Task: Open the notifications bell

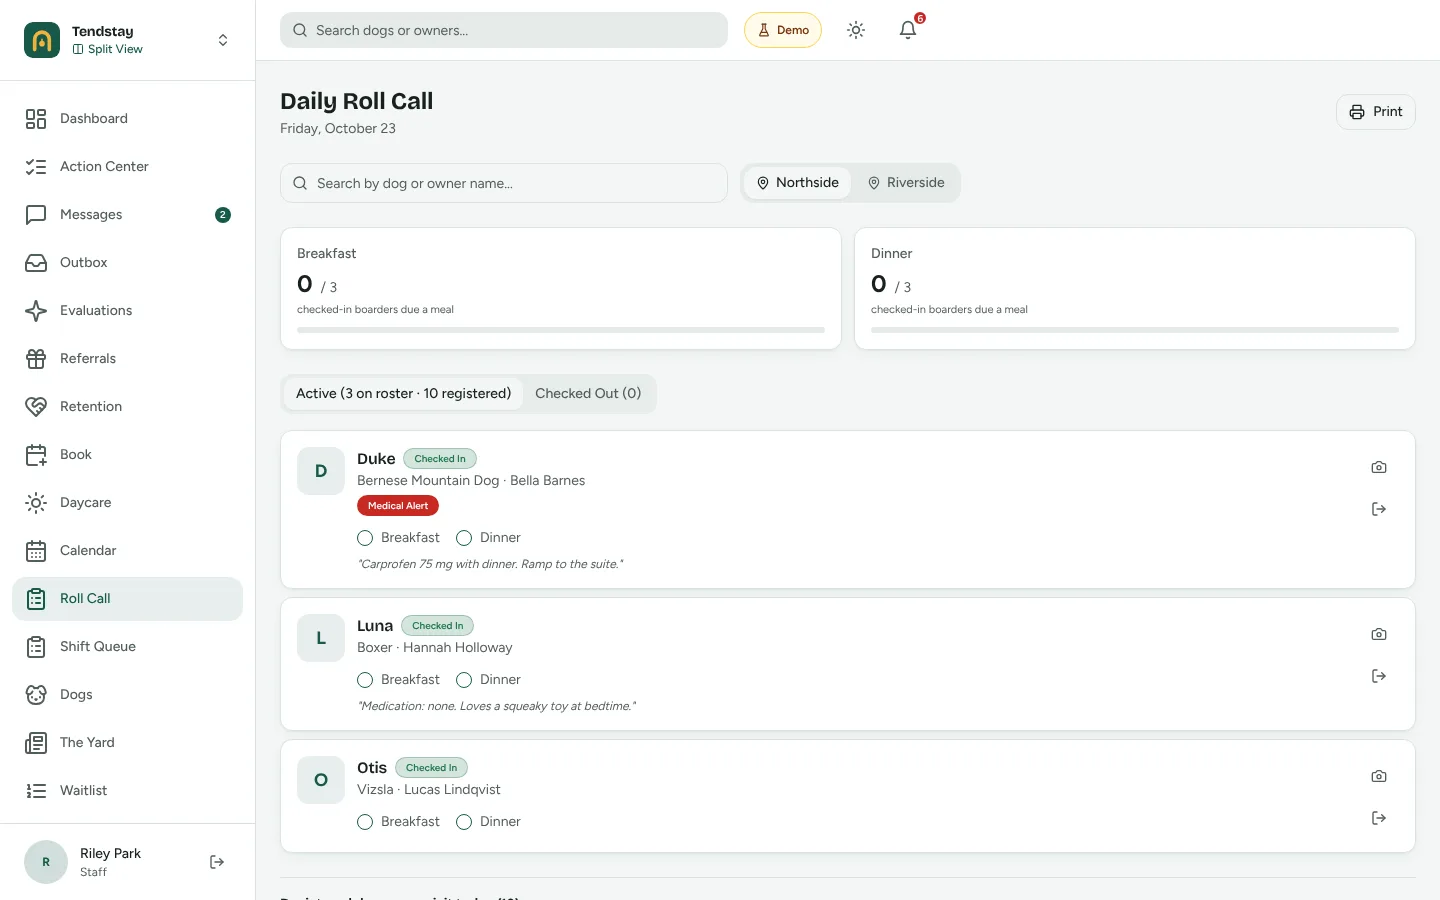Action: pyautogui.click(x=908, y=30)
